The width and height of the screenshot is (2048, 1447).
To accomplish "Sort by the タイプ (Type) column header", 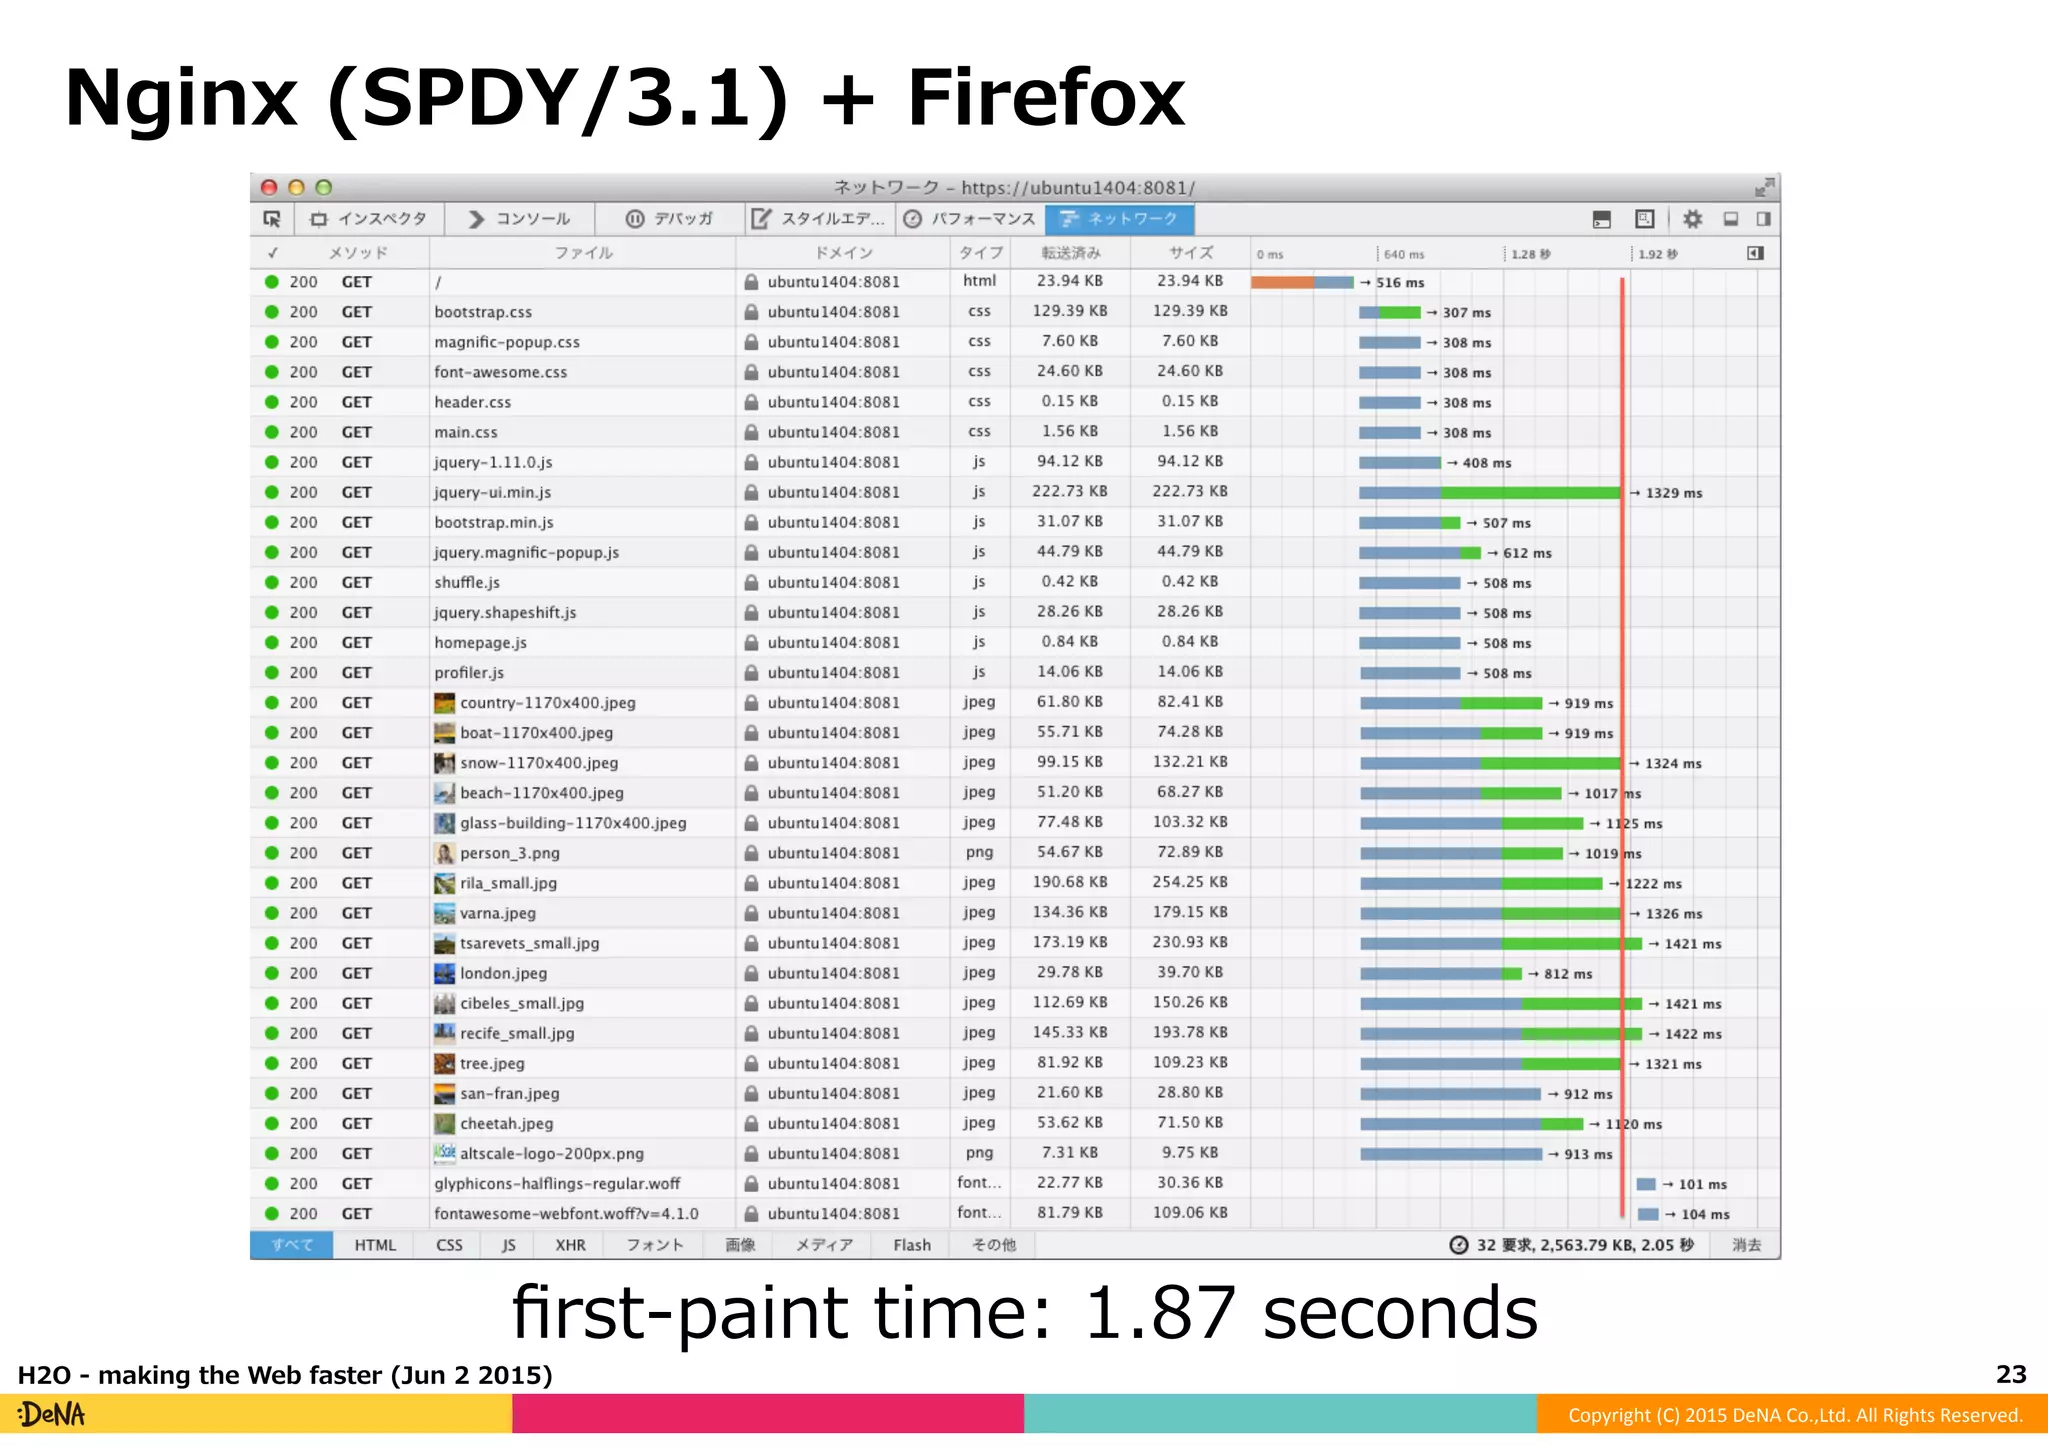I will pos(980,253).
